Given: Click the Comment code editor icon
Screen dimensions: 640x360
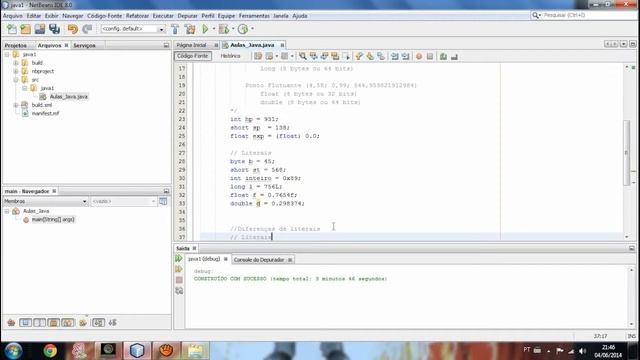Looking at the screenshot, I should point(443,56).
